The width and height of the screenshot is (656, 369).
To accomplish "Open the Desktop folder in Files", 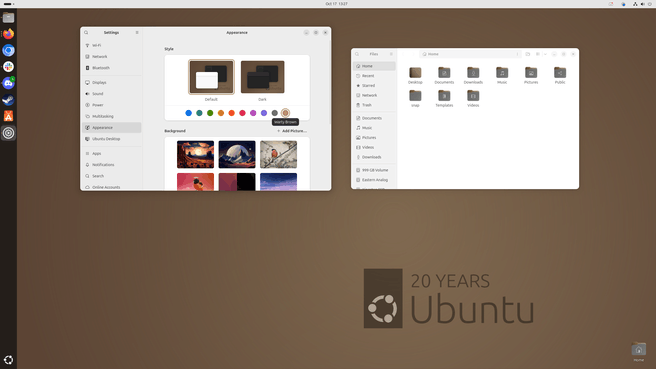I will pyautogui.click(x=415, y=73).
